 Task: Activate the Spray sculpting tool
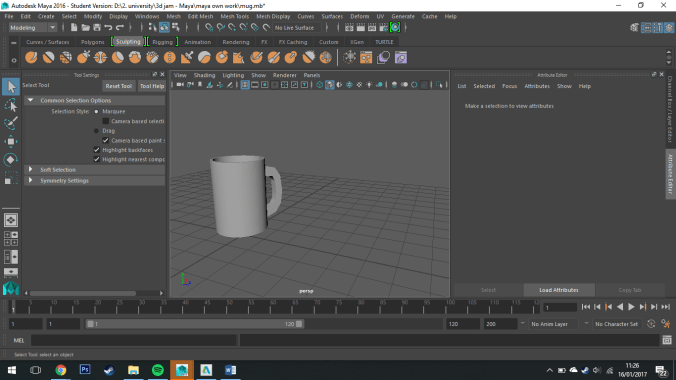click(152, 57)
